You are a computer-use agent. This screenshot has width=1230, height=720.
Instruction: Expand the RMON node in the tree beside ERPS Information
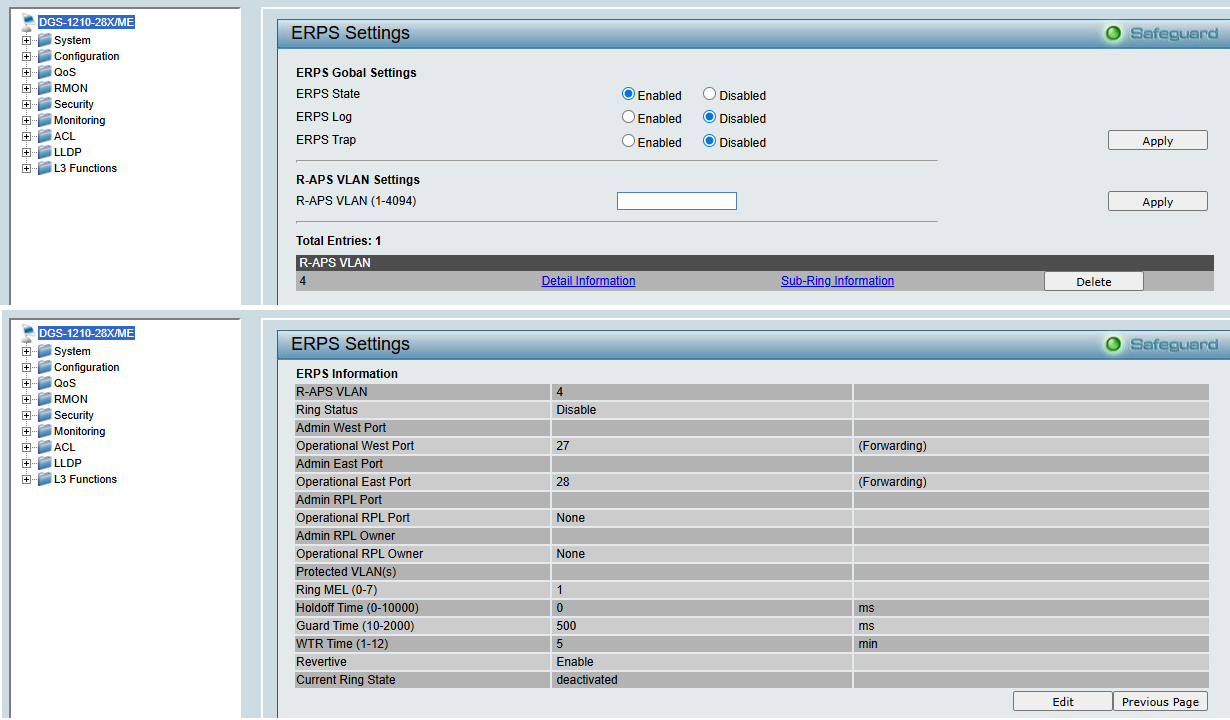[26, 400]
